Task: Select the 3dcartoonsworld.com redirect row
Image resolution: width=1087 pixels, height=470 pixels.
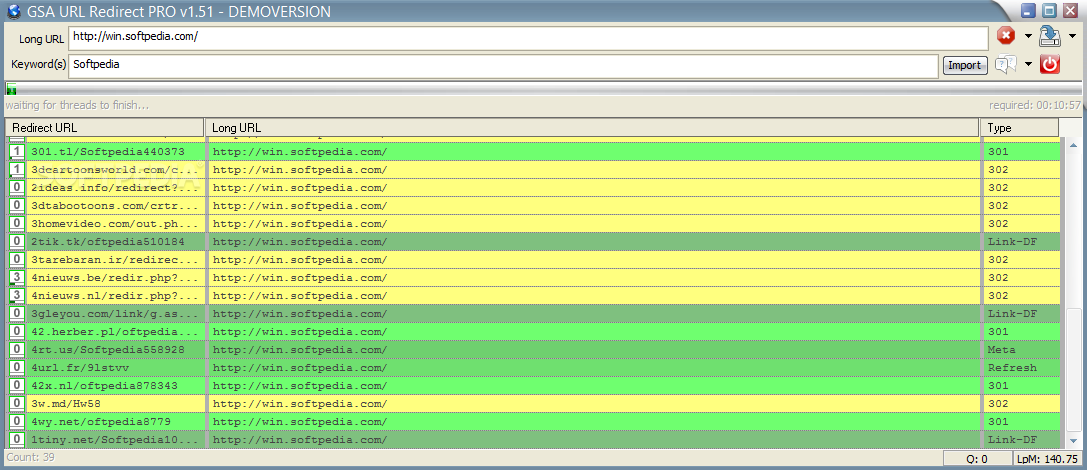Action: click(x=534, y=170)
